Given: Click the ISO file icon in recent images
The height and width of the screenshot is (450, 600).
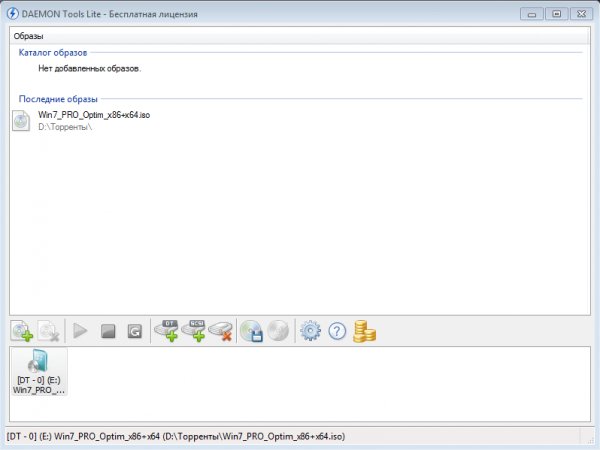Looking at the screenshot, I should pyautogui.click(x=21, y=121).
